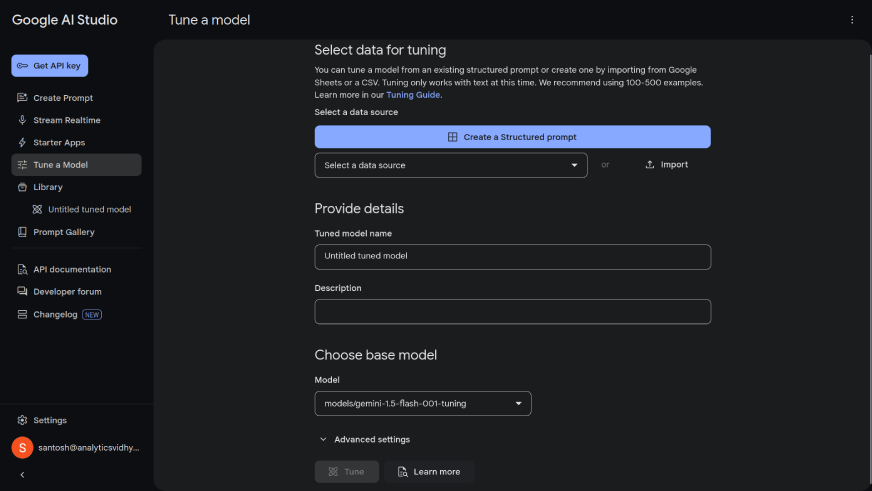Click the upload icon beside Import
This screenshot has width=872, height=491.
tap(650, 165)
